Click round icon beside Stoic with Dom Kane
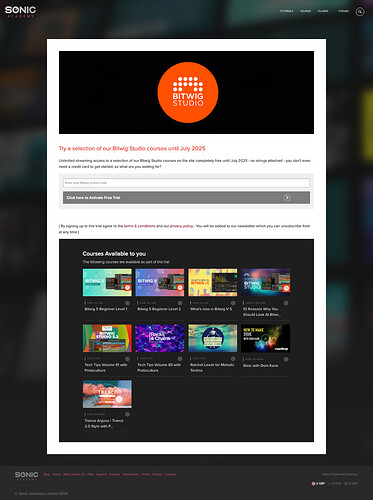This screenshot has height=500, width=373. click(x=286, y=359)
